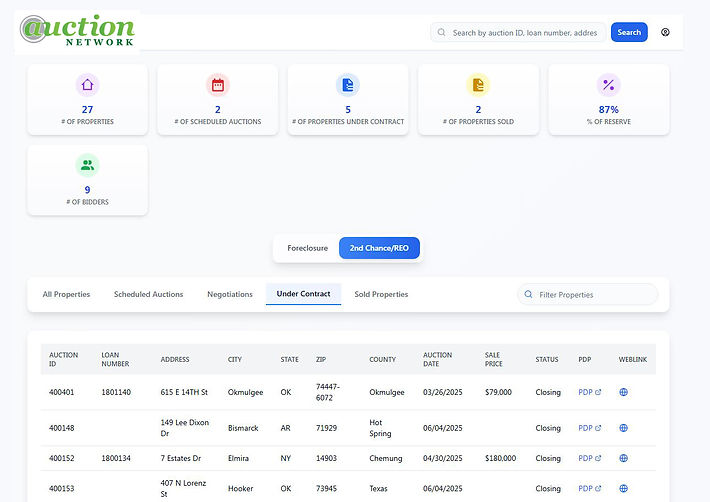Viewport: 710px width, 502px height.
Task: Open PDP link for 407 N Lorenz St
Action: coord(590,488)
